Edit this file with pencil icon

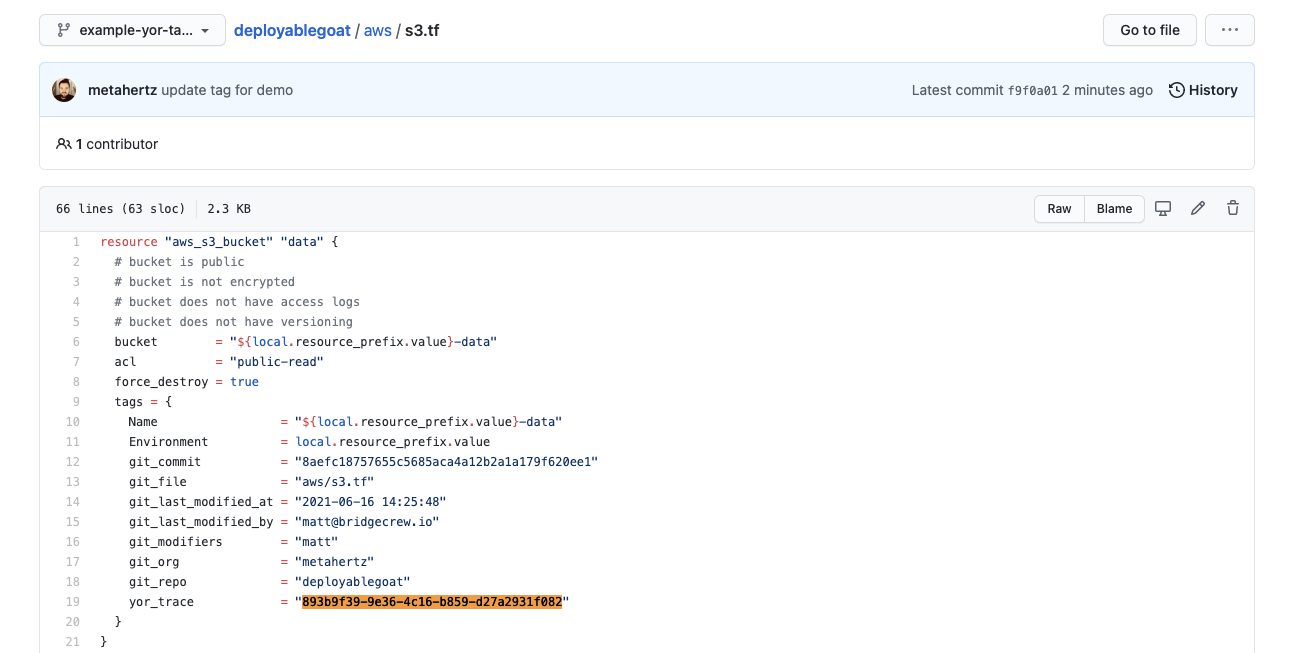pyautogui.click(x=1198, y=209)
